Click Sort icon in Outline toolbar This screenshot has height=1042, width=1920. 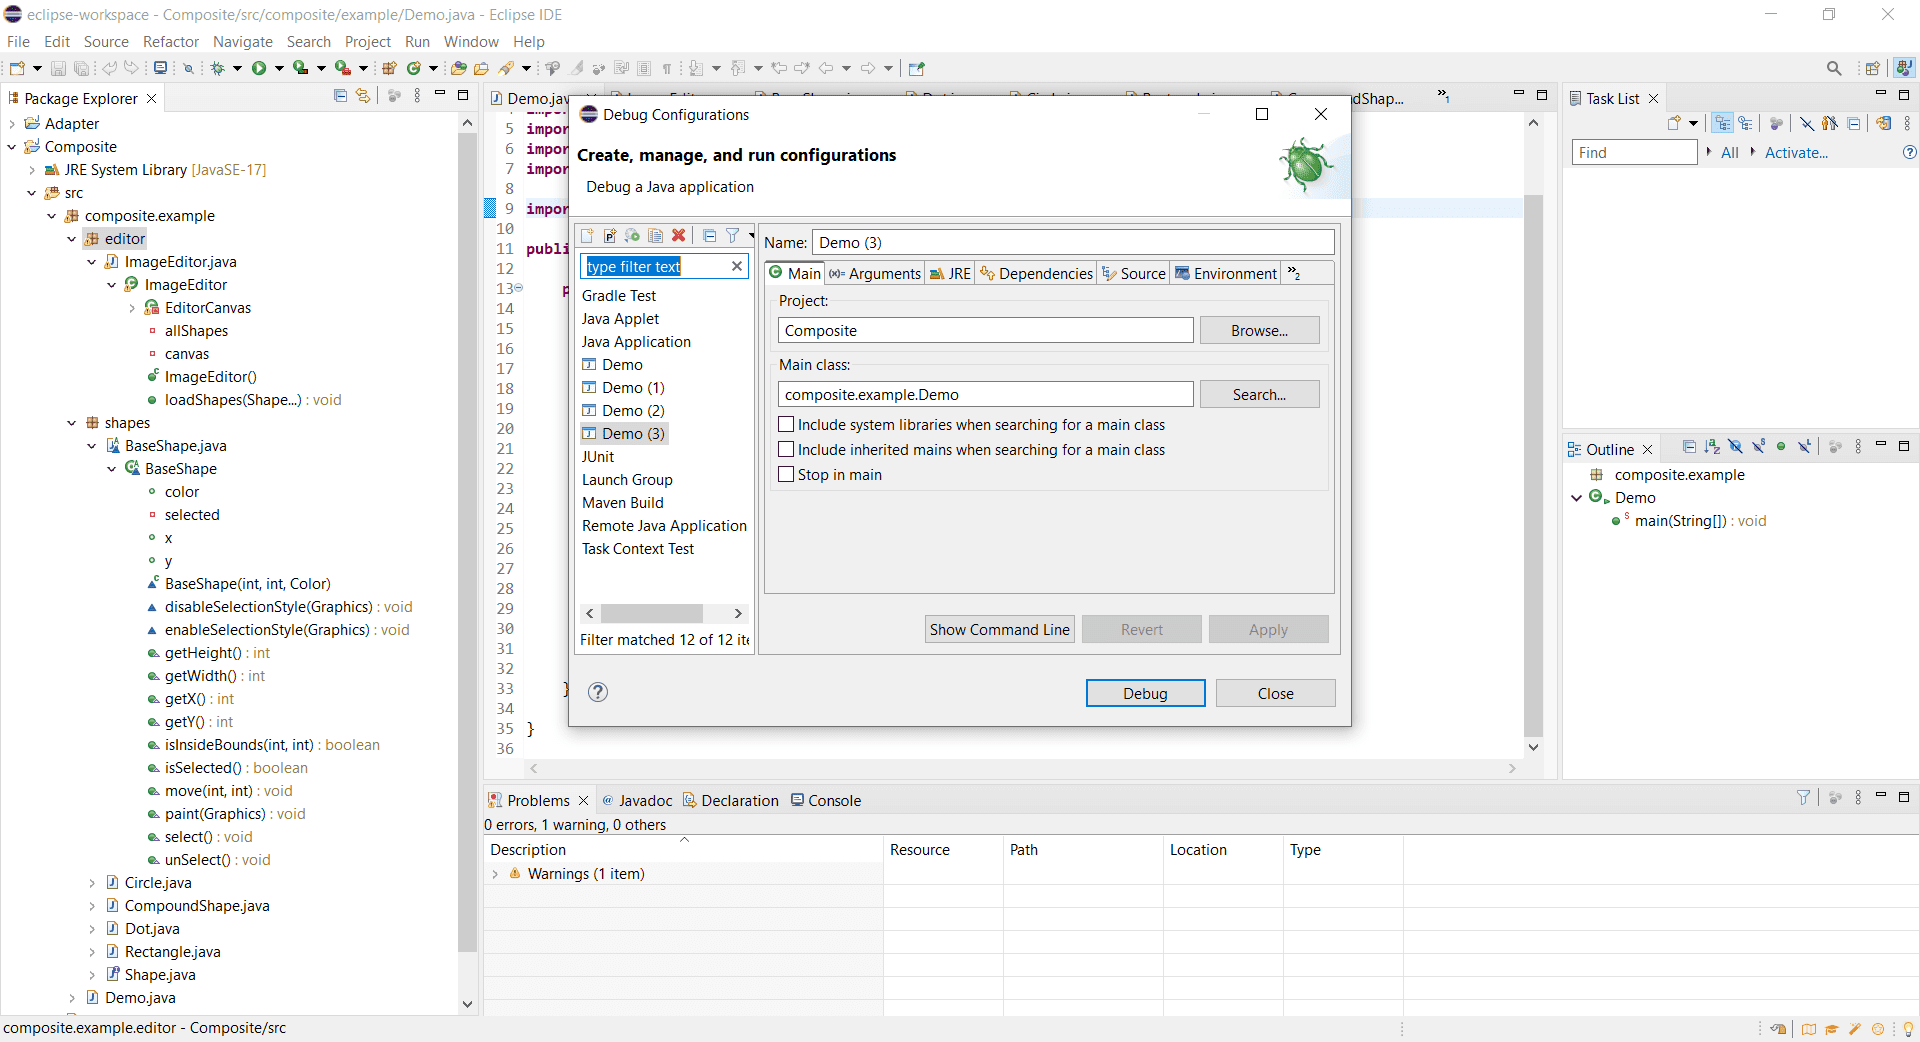[x=1712, y=447]
